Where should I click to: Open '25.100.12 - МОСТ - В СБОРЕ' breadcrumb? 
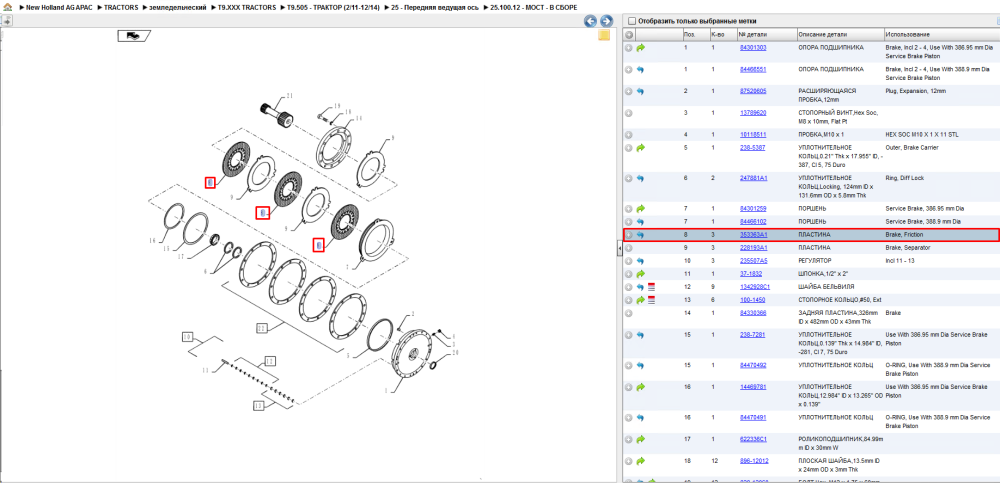(x=533, y=7)
